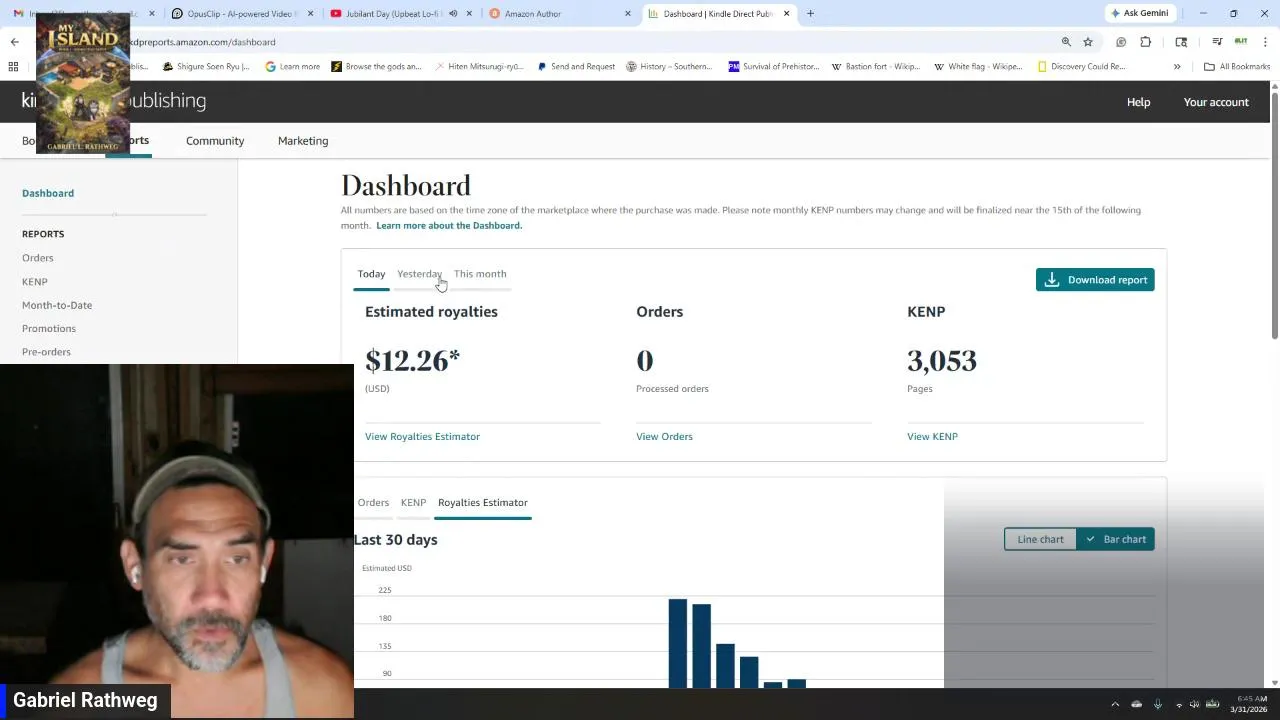Open the Promotions report
This screenshot has height=720, width=1280.
coord(49,328)
